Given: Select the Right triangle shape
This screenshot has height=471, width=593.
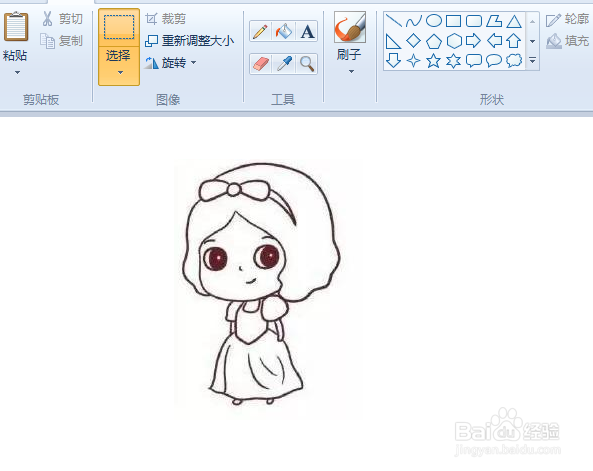Looking at the screenshot, I should pyautogui.click(x=393, y=41).
